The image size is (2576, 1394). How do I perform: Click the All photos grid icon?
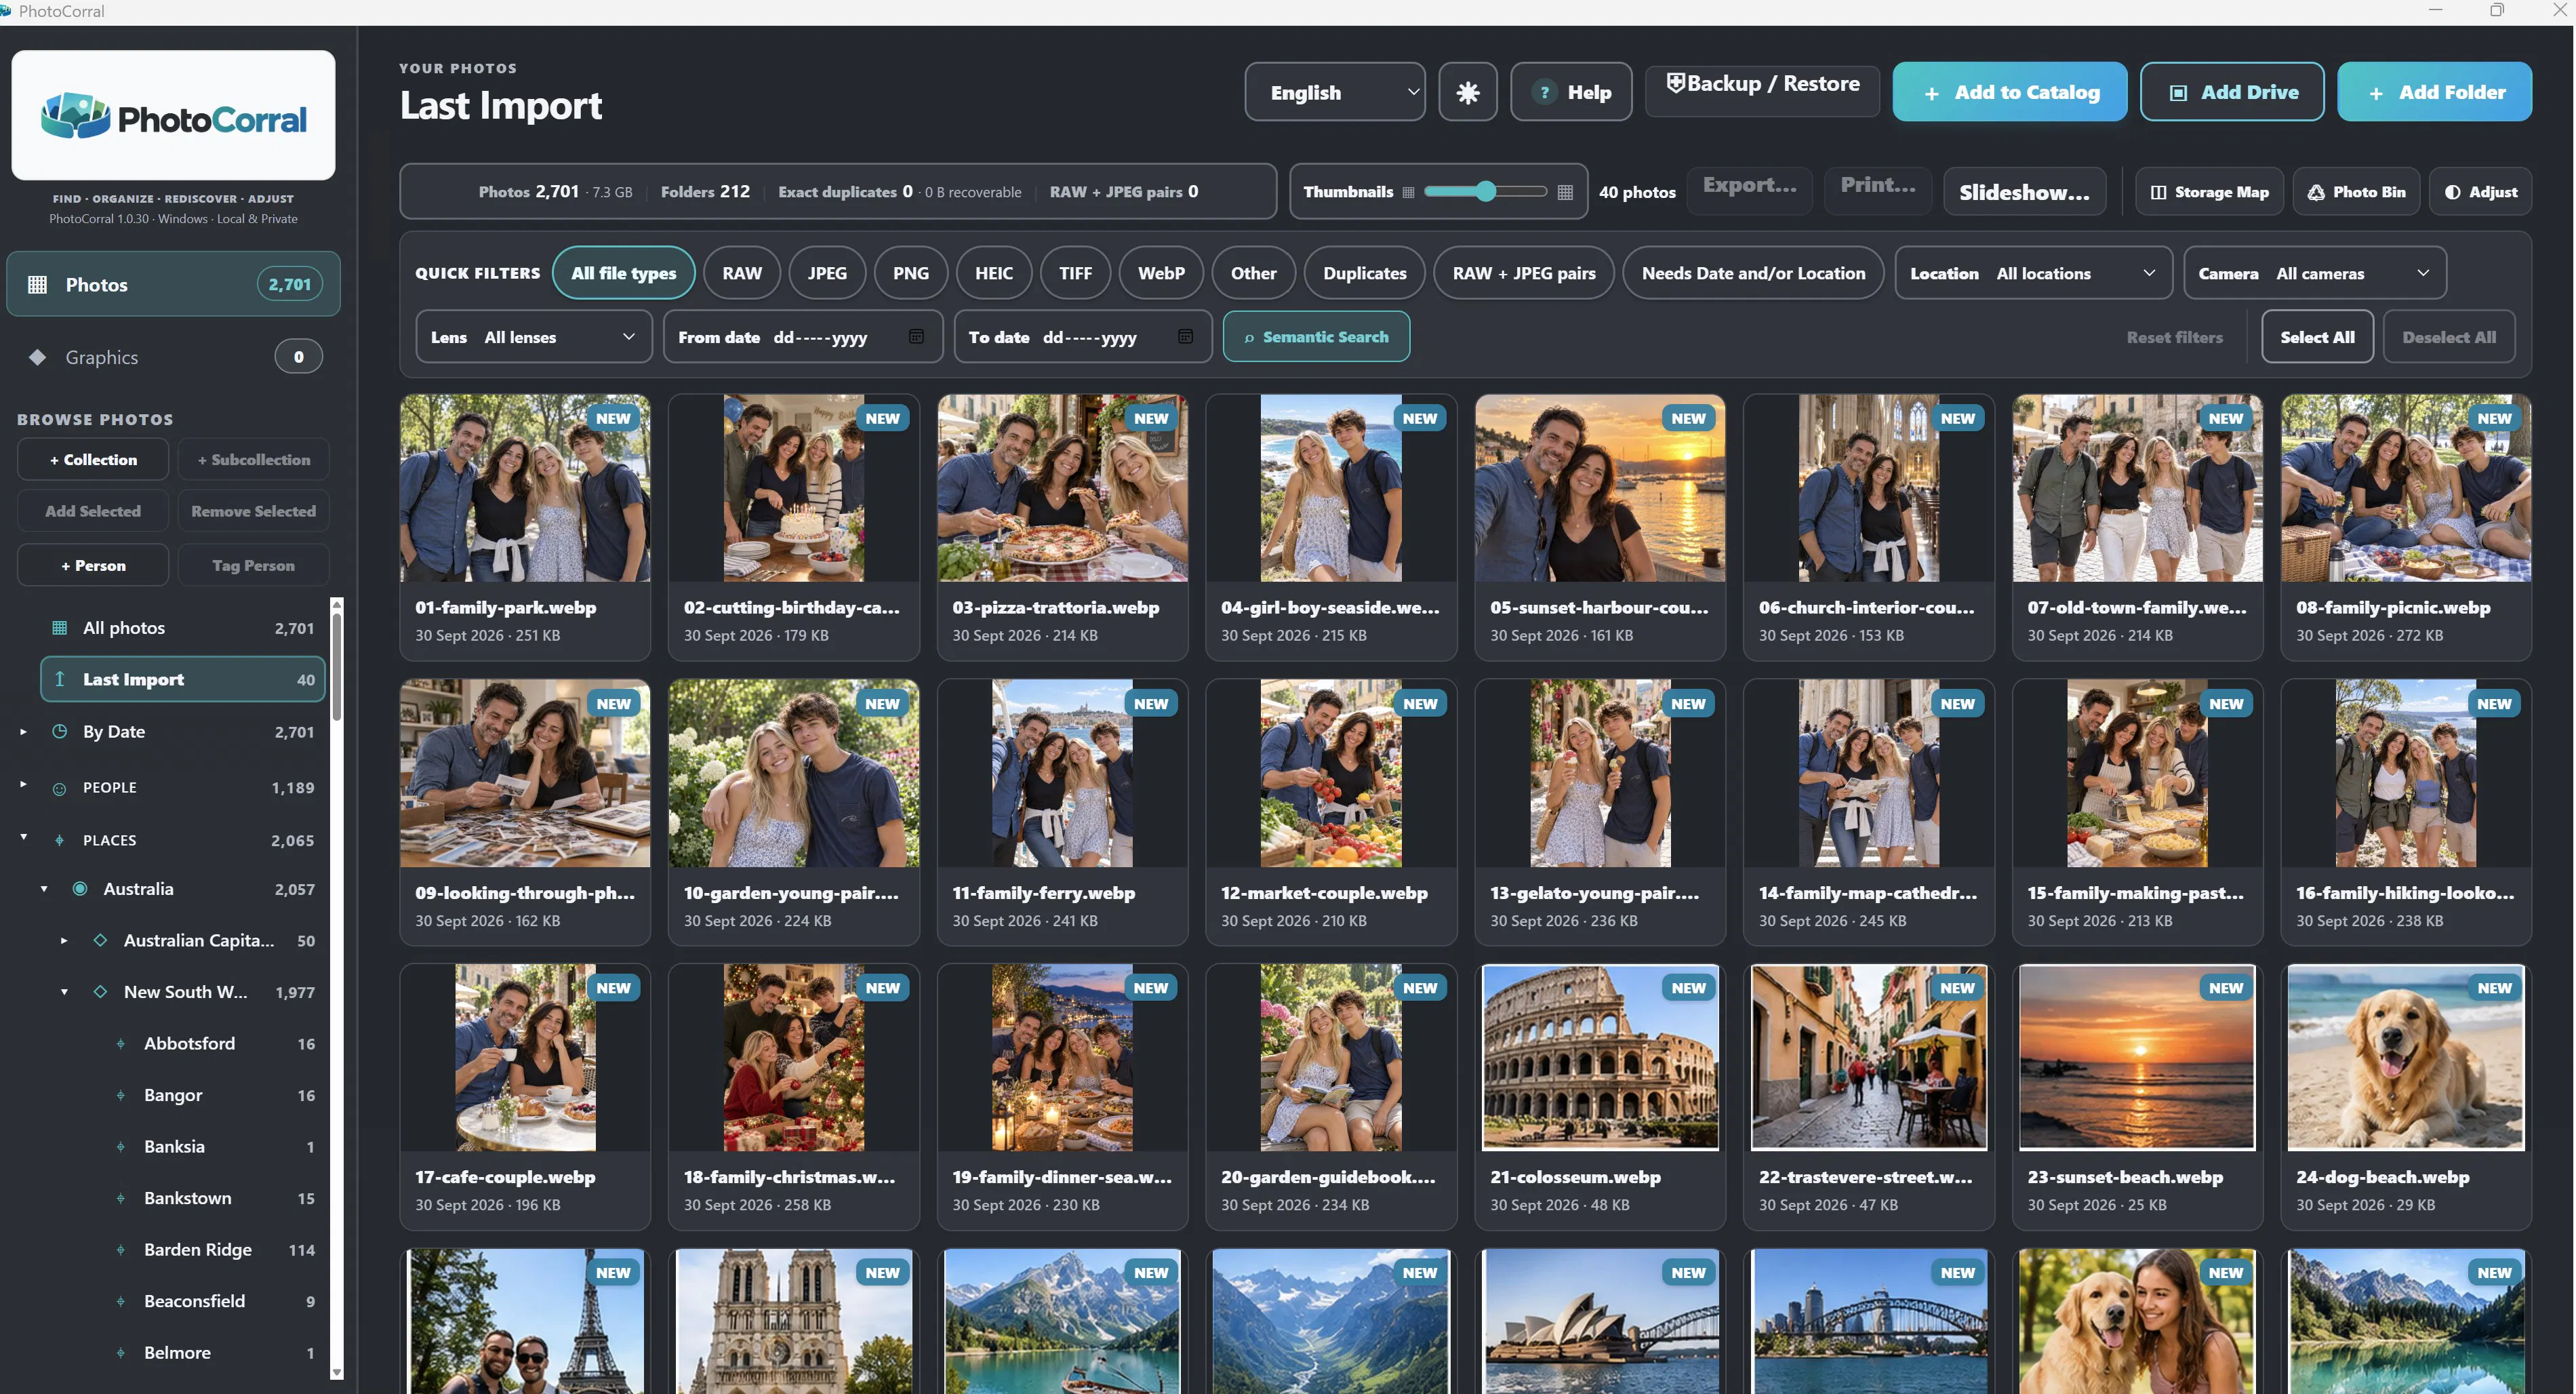(59, 628)
